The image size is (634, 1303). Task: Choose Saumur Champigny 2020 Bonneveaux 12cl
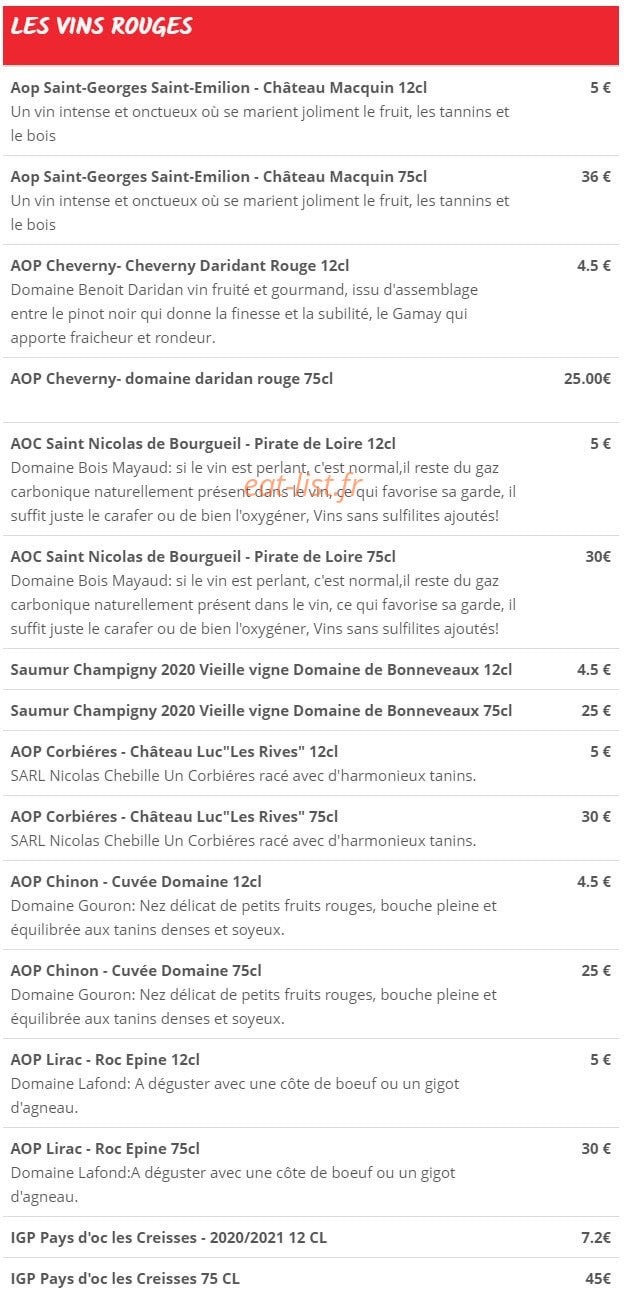(311, 669)
